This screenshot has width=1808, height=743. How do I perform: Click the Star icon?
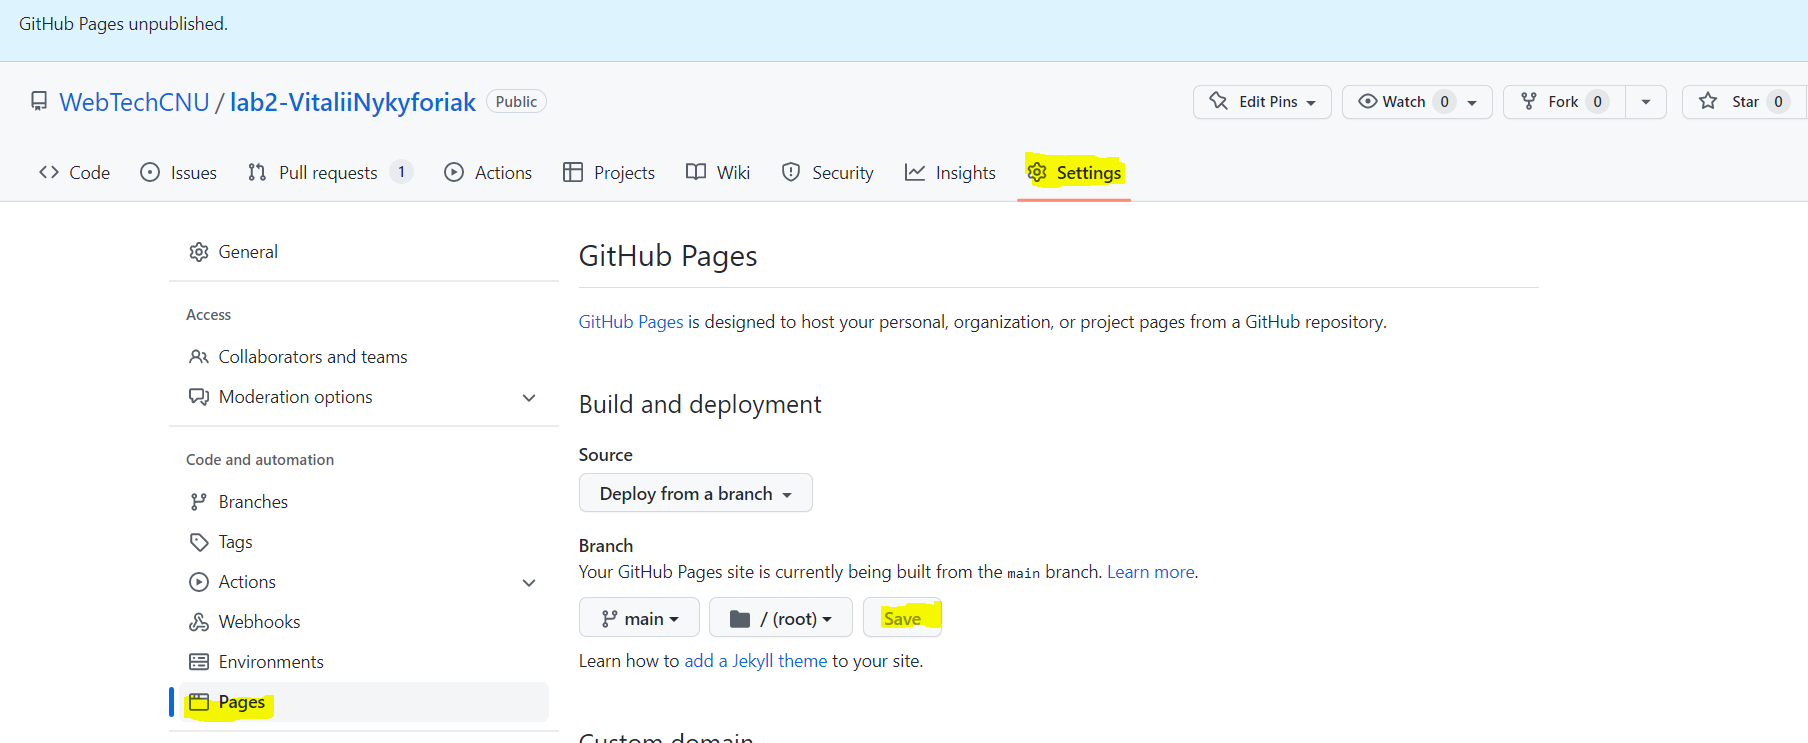click(1708, 101)
